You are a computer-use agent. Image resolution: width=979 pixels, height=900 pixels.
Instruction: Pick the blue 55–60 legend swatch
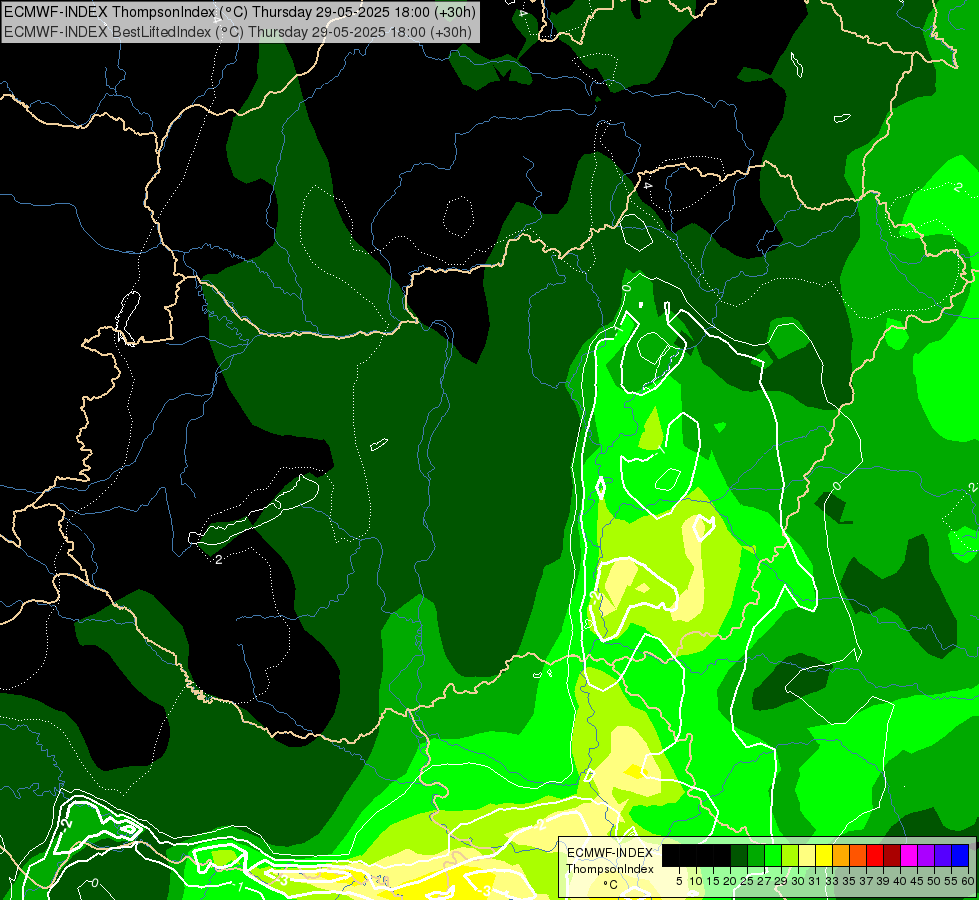coord(960,855)
